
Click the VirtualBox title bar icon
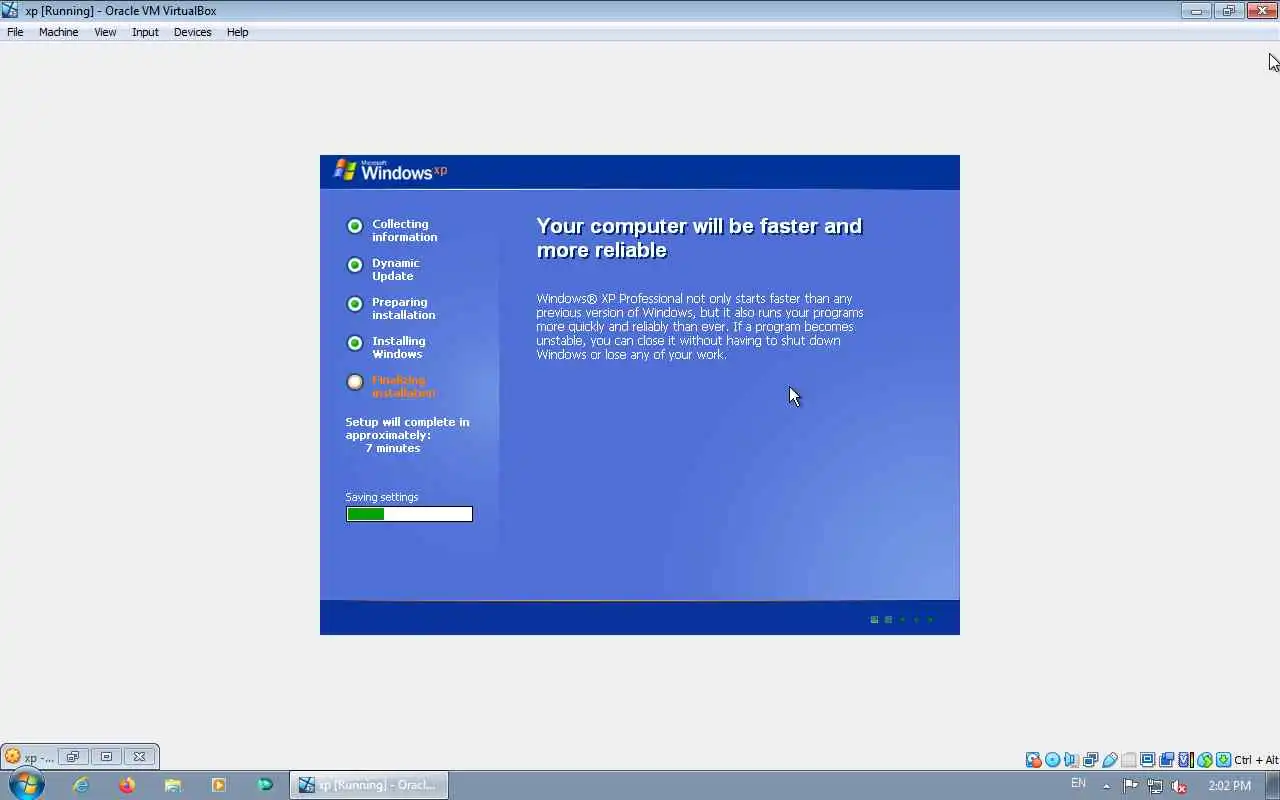(x=10, y=11)
